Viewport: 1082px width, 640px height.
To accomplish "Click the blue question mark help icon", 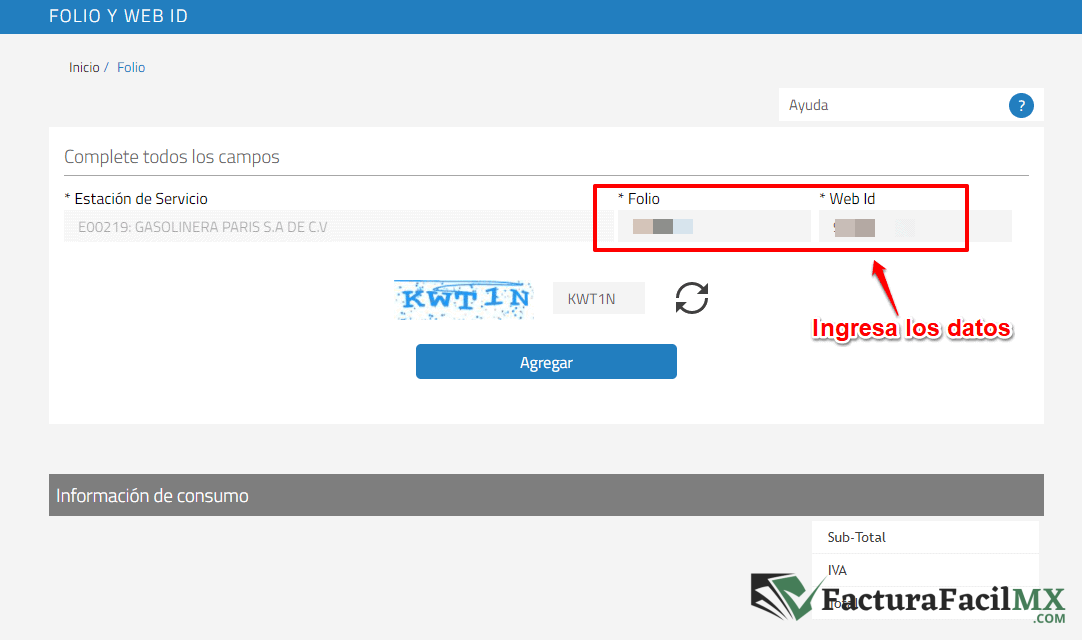I will pyautogui.click(x=1020, y=105).
